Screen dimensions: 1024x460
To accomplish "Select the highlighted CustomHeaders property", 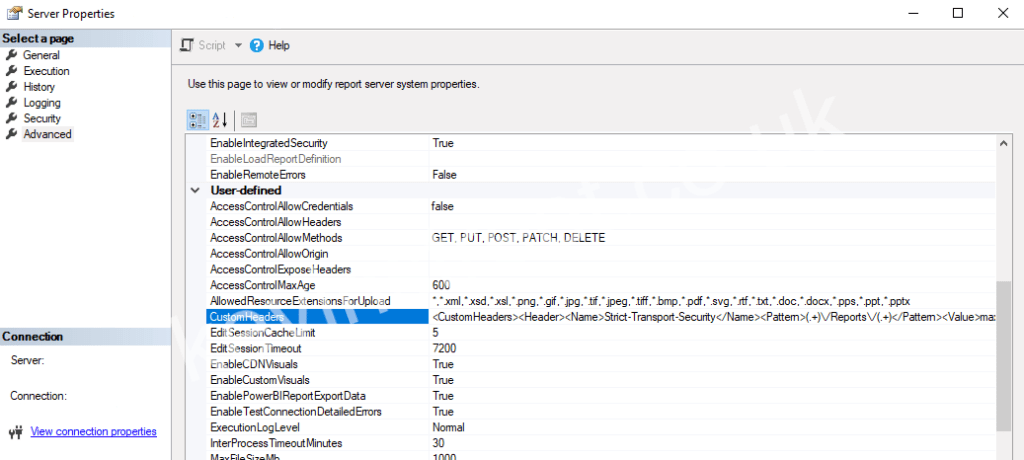I will tap(317, 317).
